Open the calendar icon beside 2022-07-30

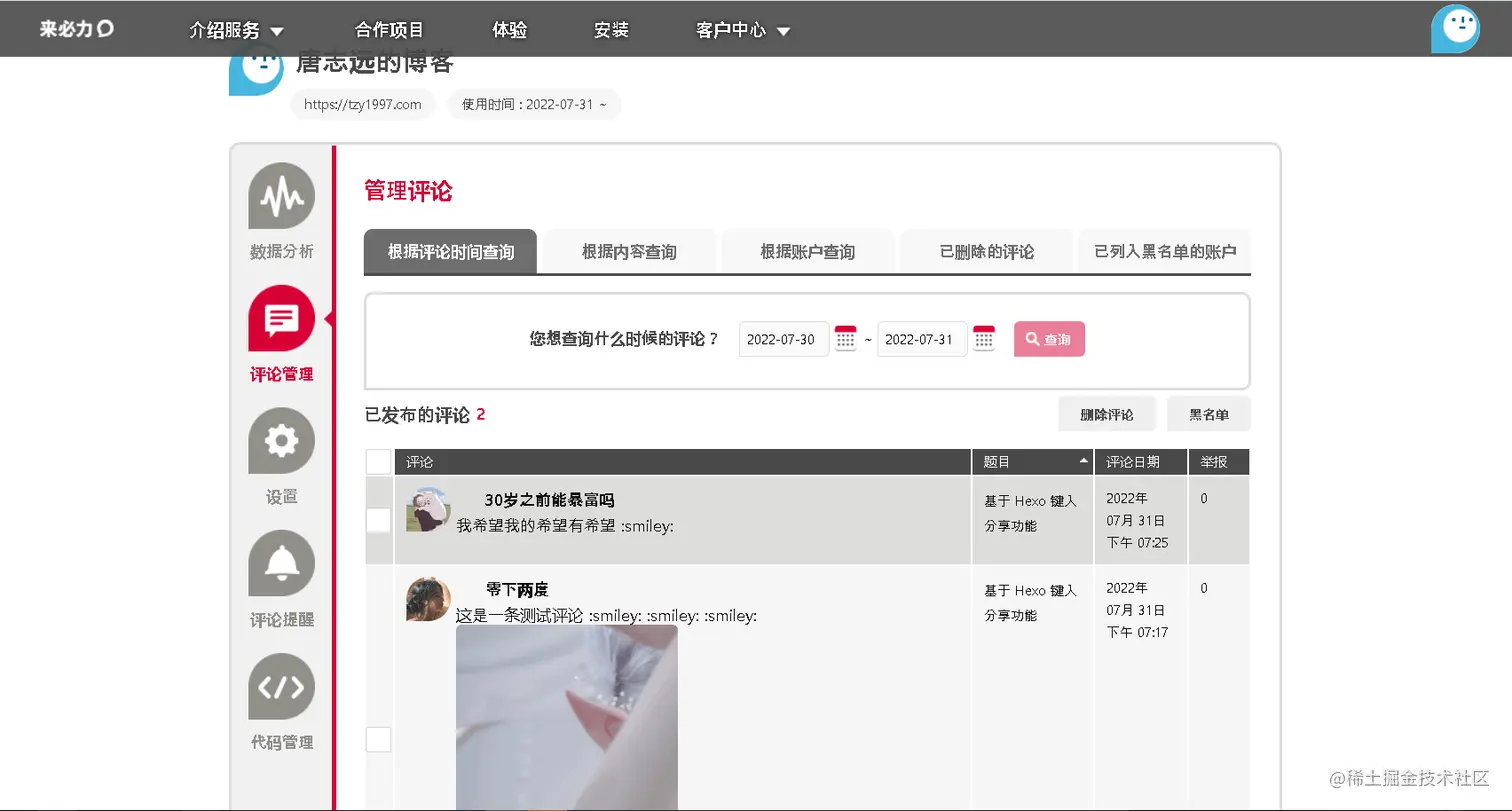point(846,338)
